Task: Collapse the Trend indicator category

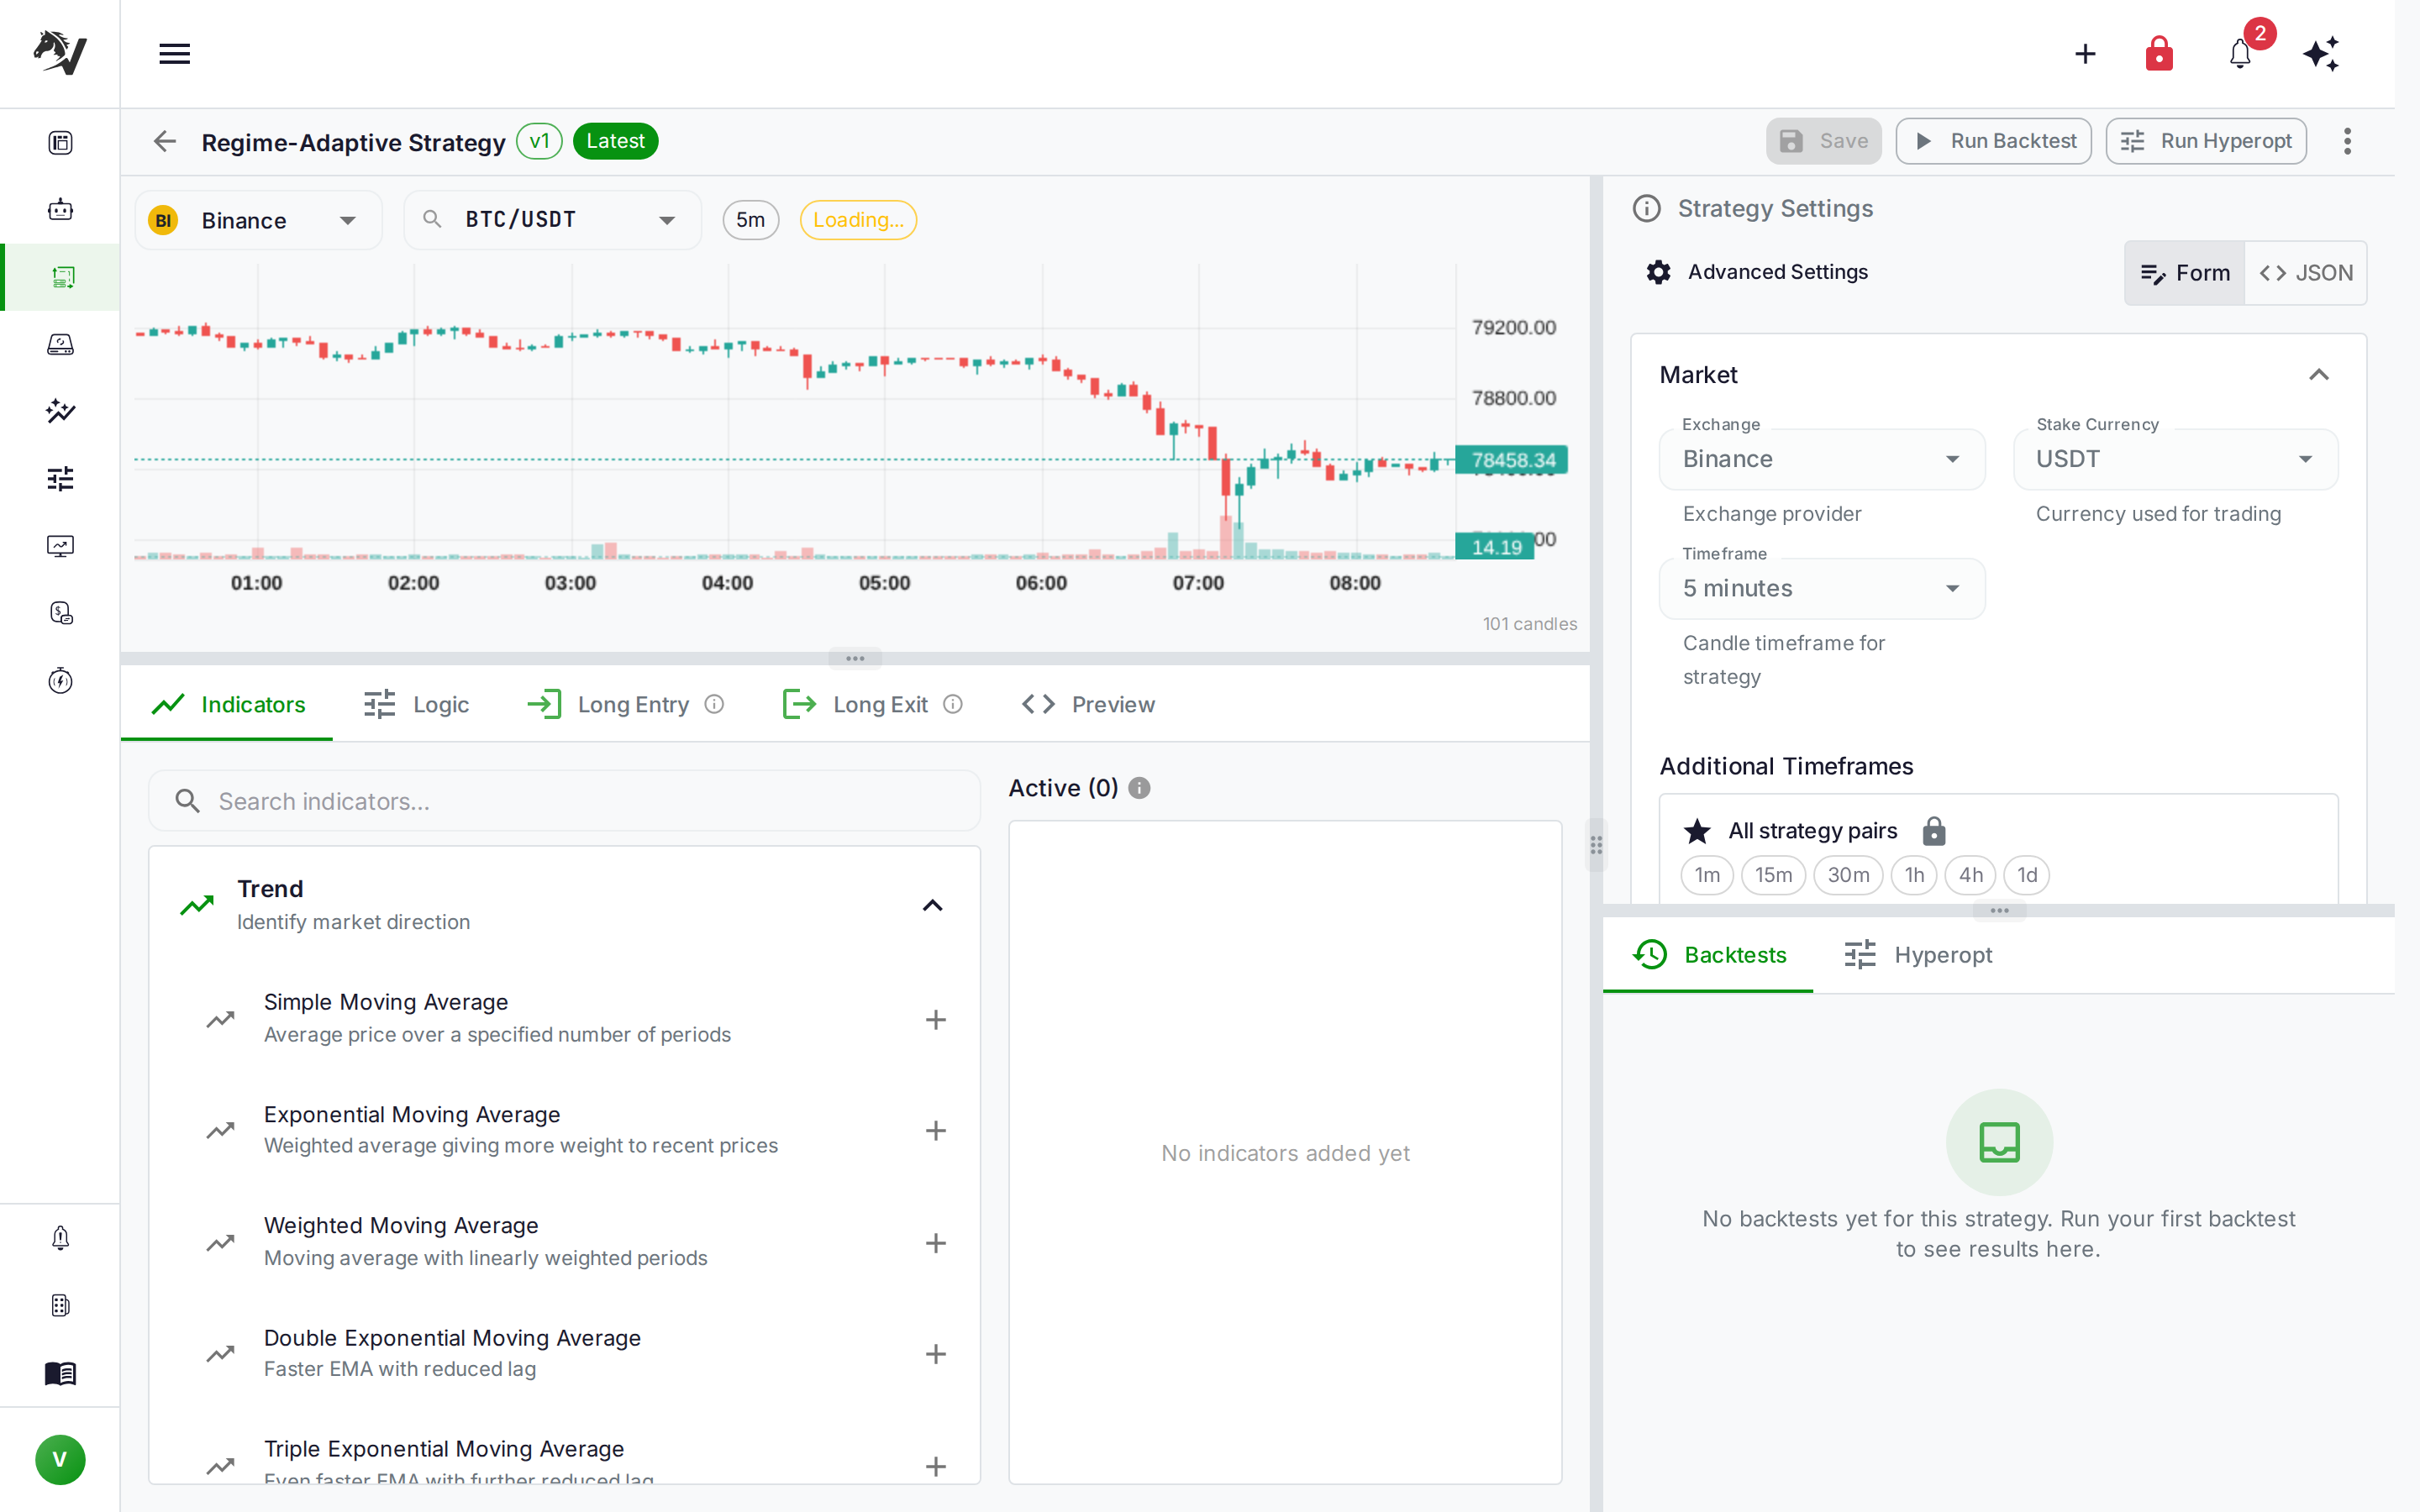Action: (x=932, y=905)
